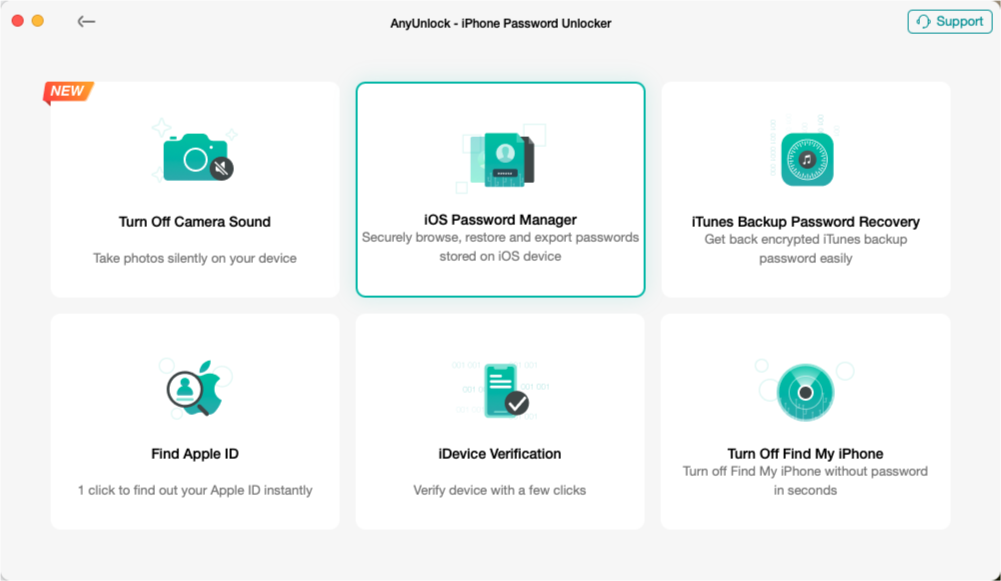The height and width of the screenshot is (581, 1001).
Task: Click the iTunes backup music dial icon
Action: 807,159
